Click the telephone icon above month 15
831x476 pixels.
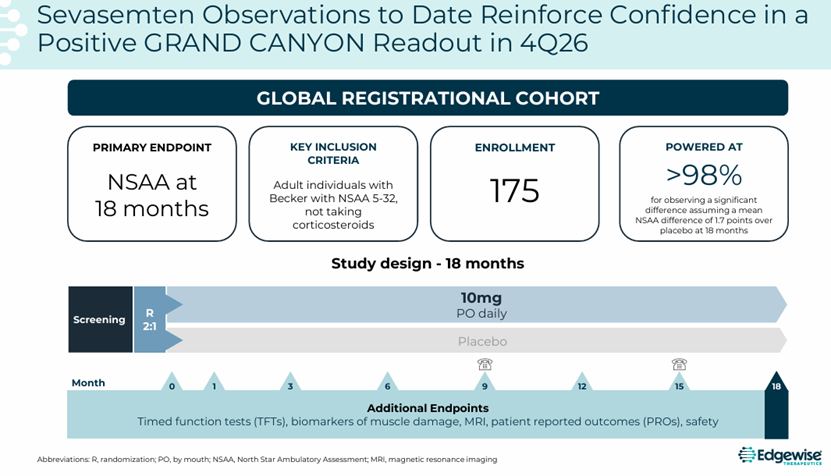tap(679, 364)
